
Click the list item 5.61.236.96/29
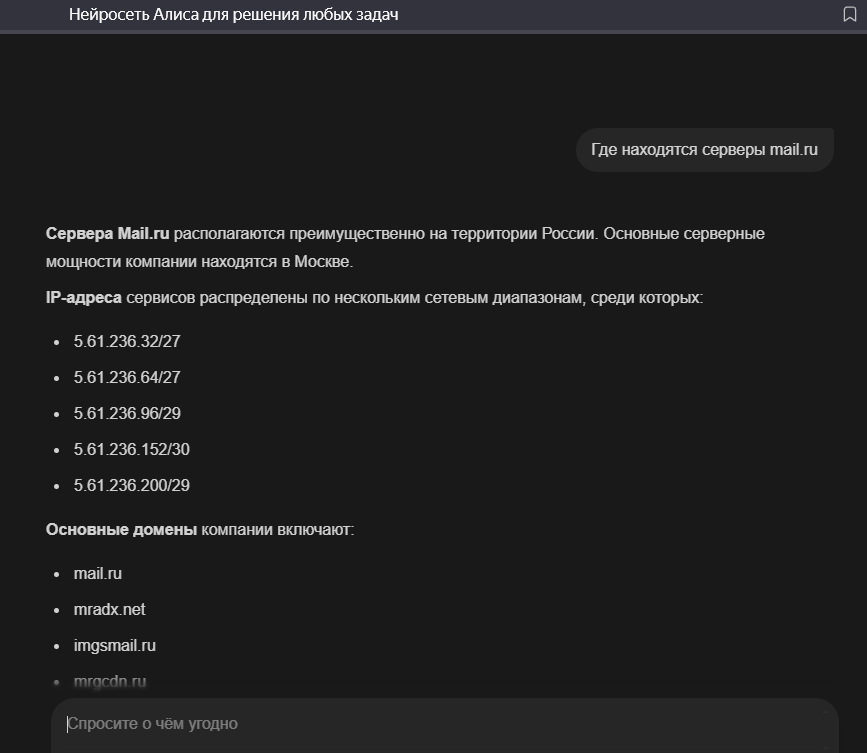(127, 414)
